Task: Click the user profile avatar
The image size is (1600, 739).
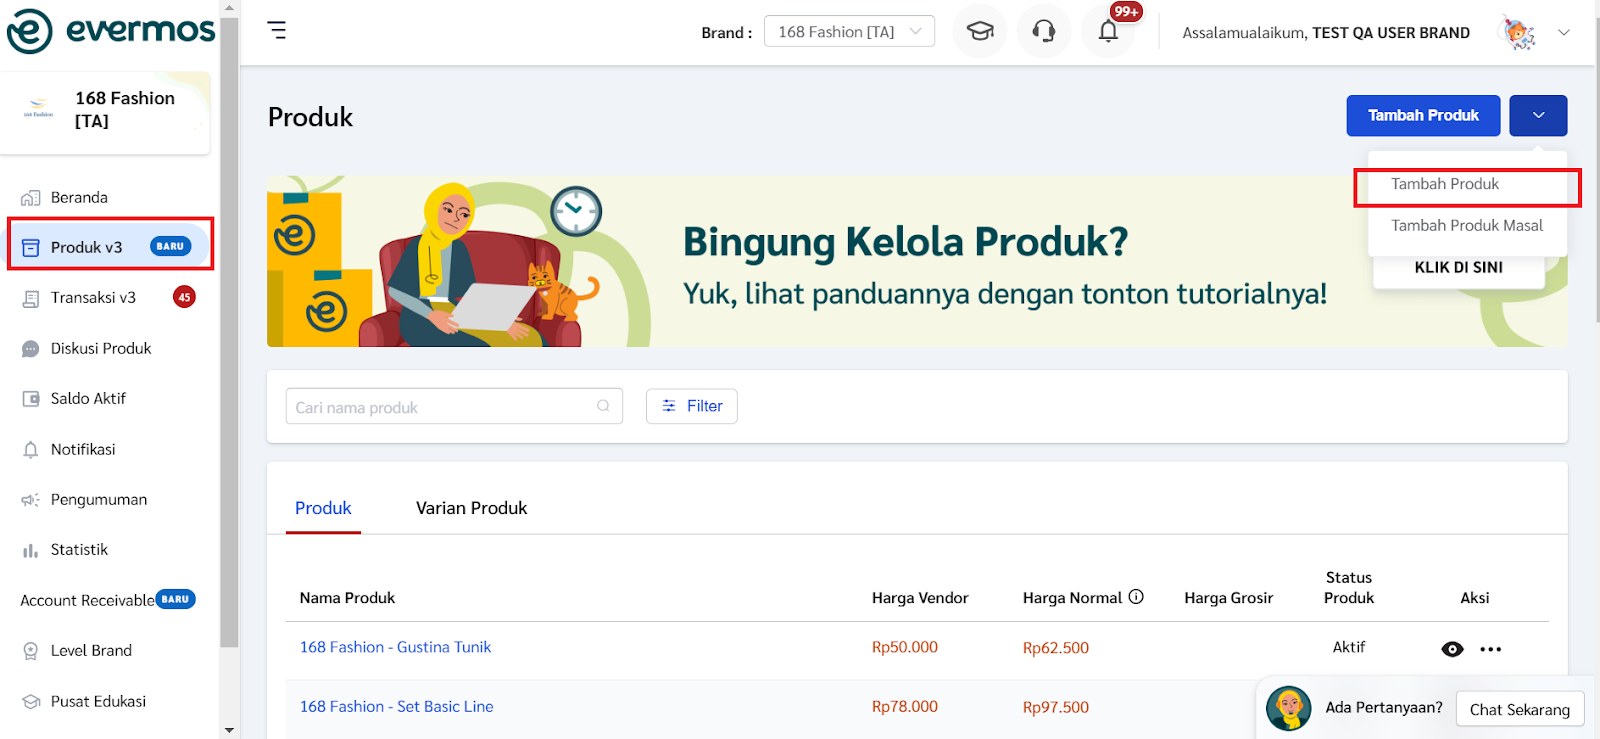Action: [x=1518, y=33]
